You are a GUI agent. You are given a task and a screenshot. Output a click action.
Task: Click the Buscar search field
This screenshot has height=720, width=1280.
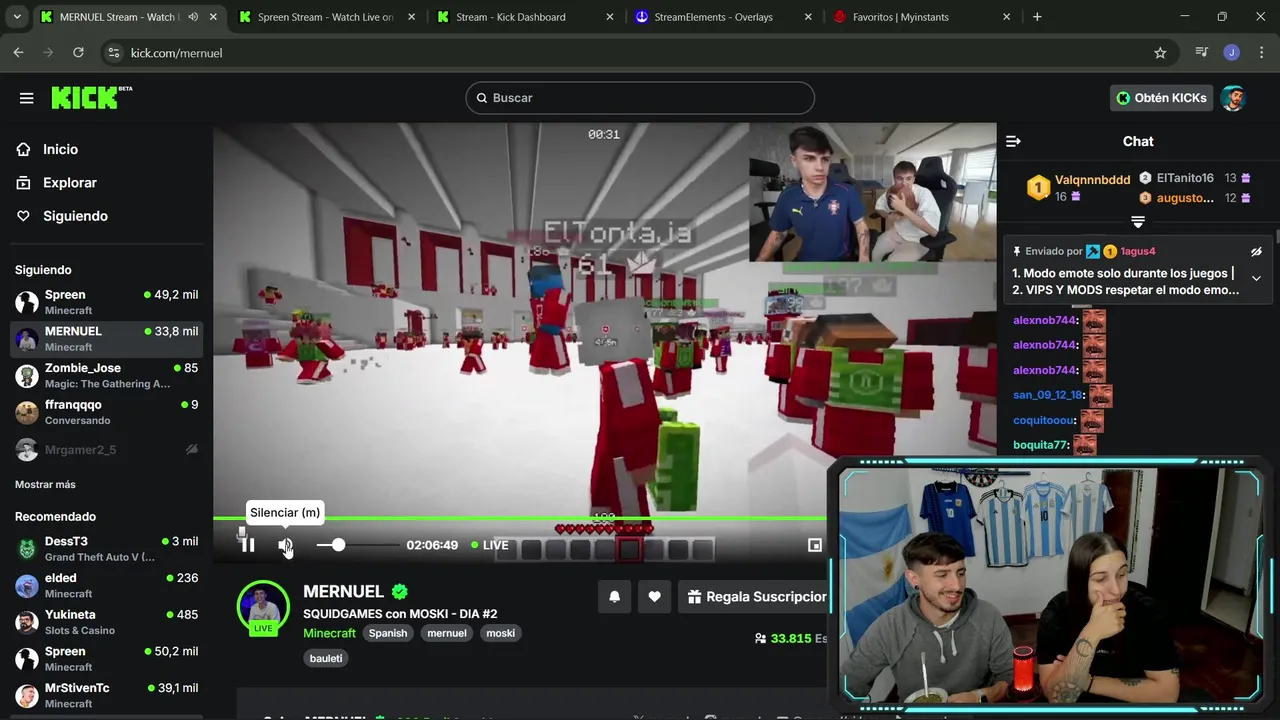640,98
